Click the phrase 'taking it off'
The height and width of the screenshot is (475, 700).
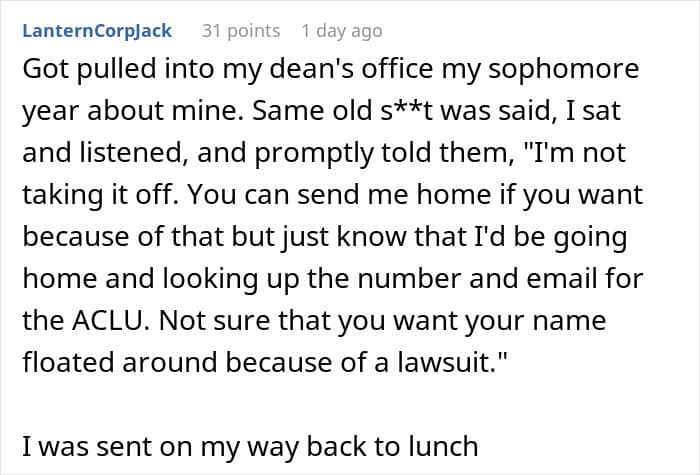click(98, 195)
